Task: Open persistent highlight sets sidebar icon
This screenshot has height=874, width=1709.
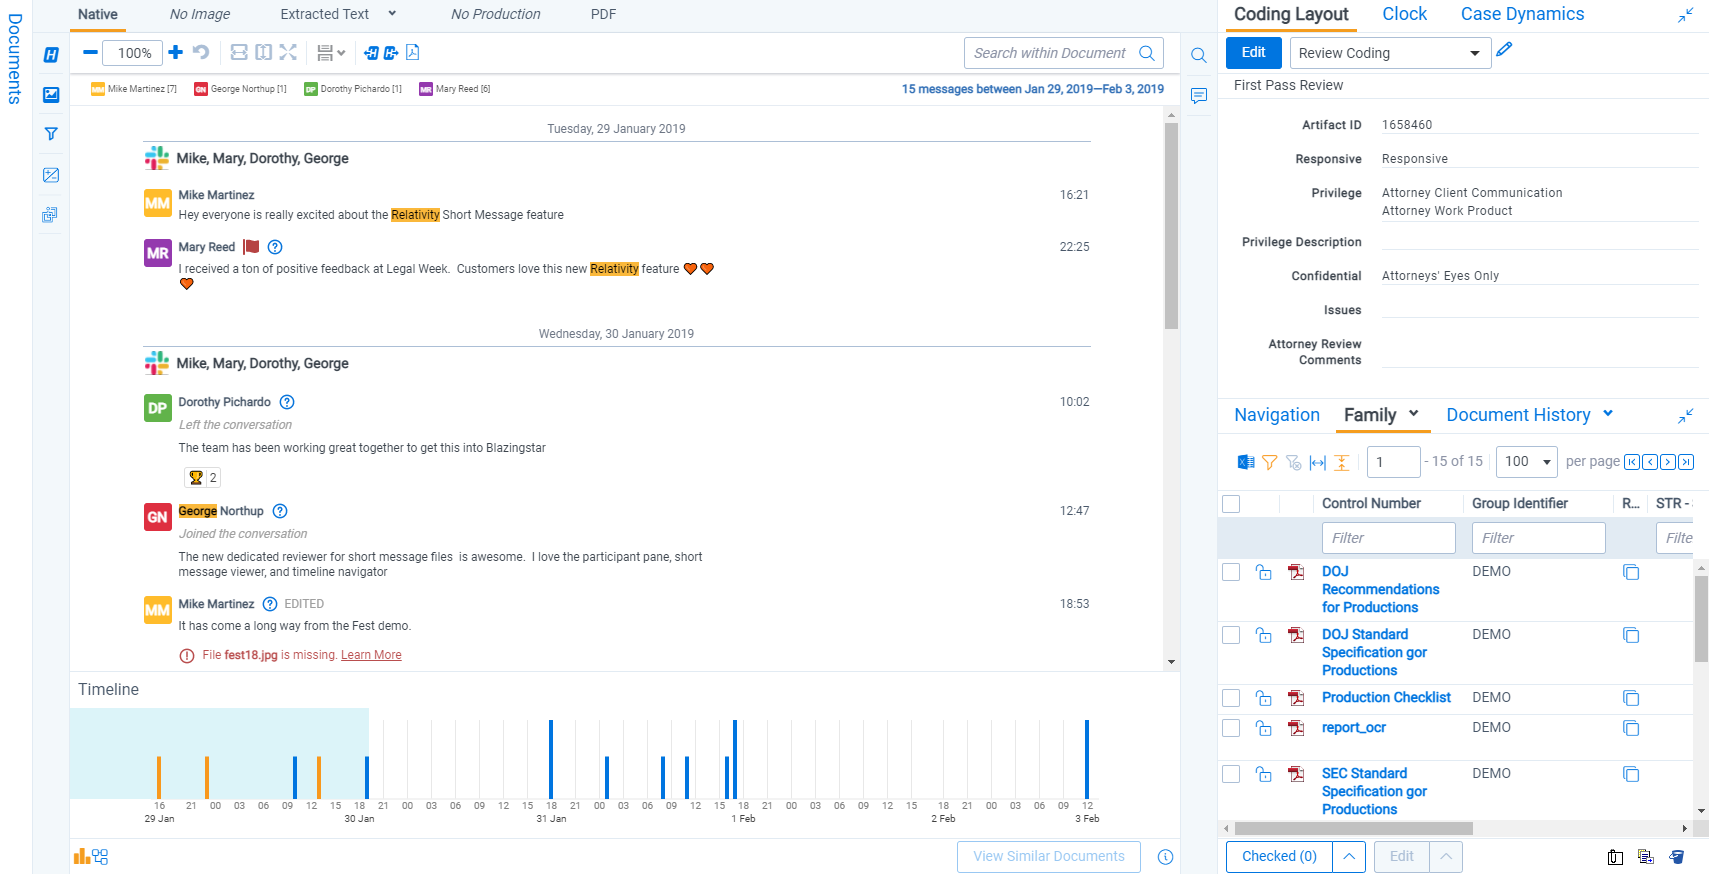Action: click(51, 55)
